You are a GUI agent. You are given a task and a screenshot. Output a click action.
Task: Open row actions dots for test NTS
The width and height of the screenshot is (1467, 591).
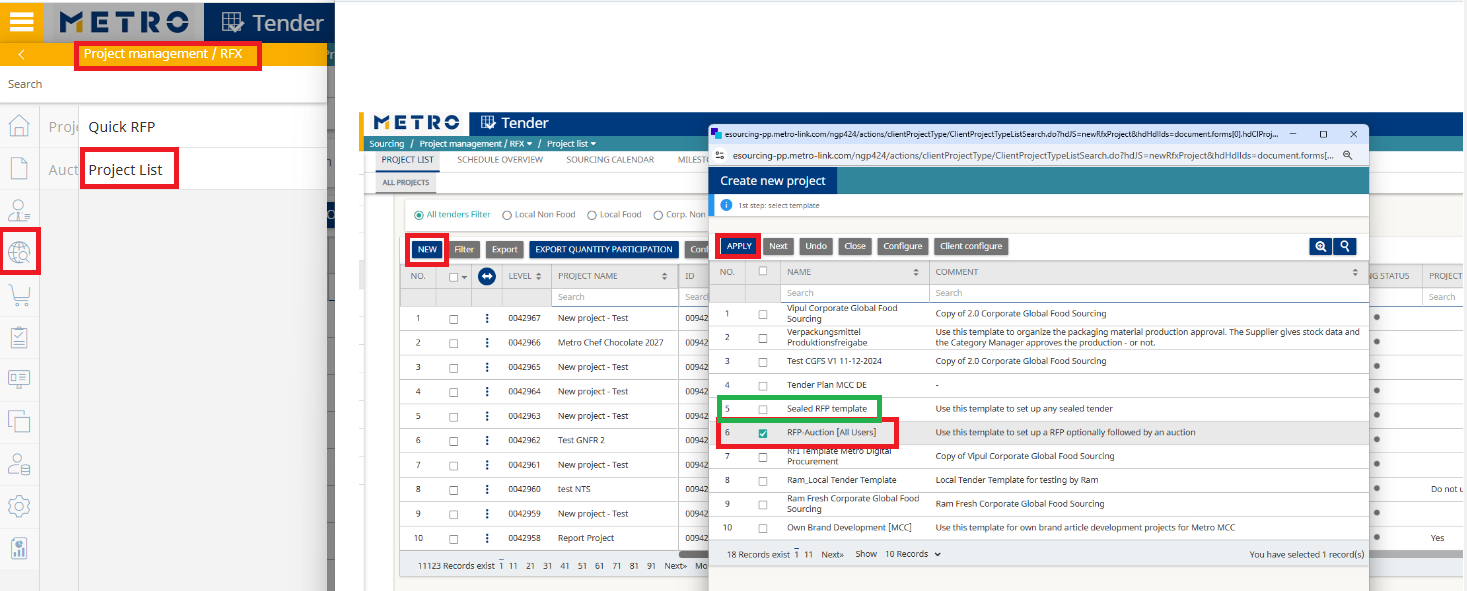[487, 489]
